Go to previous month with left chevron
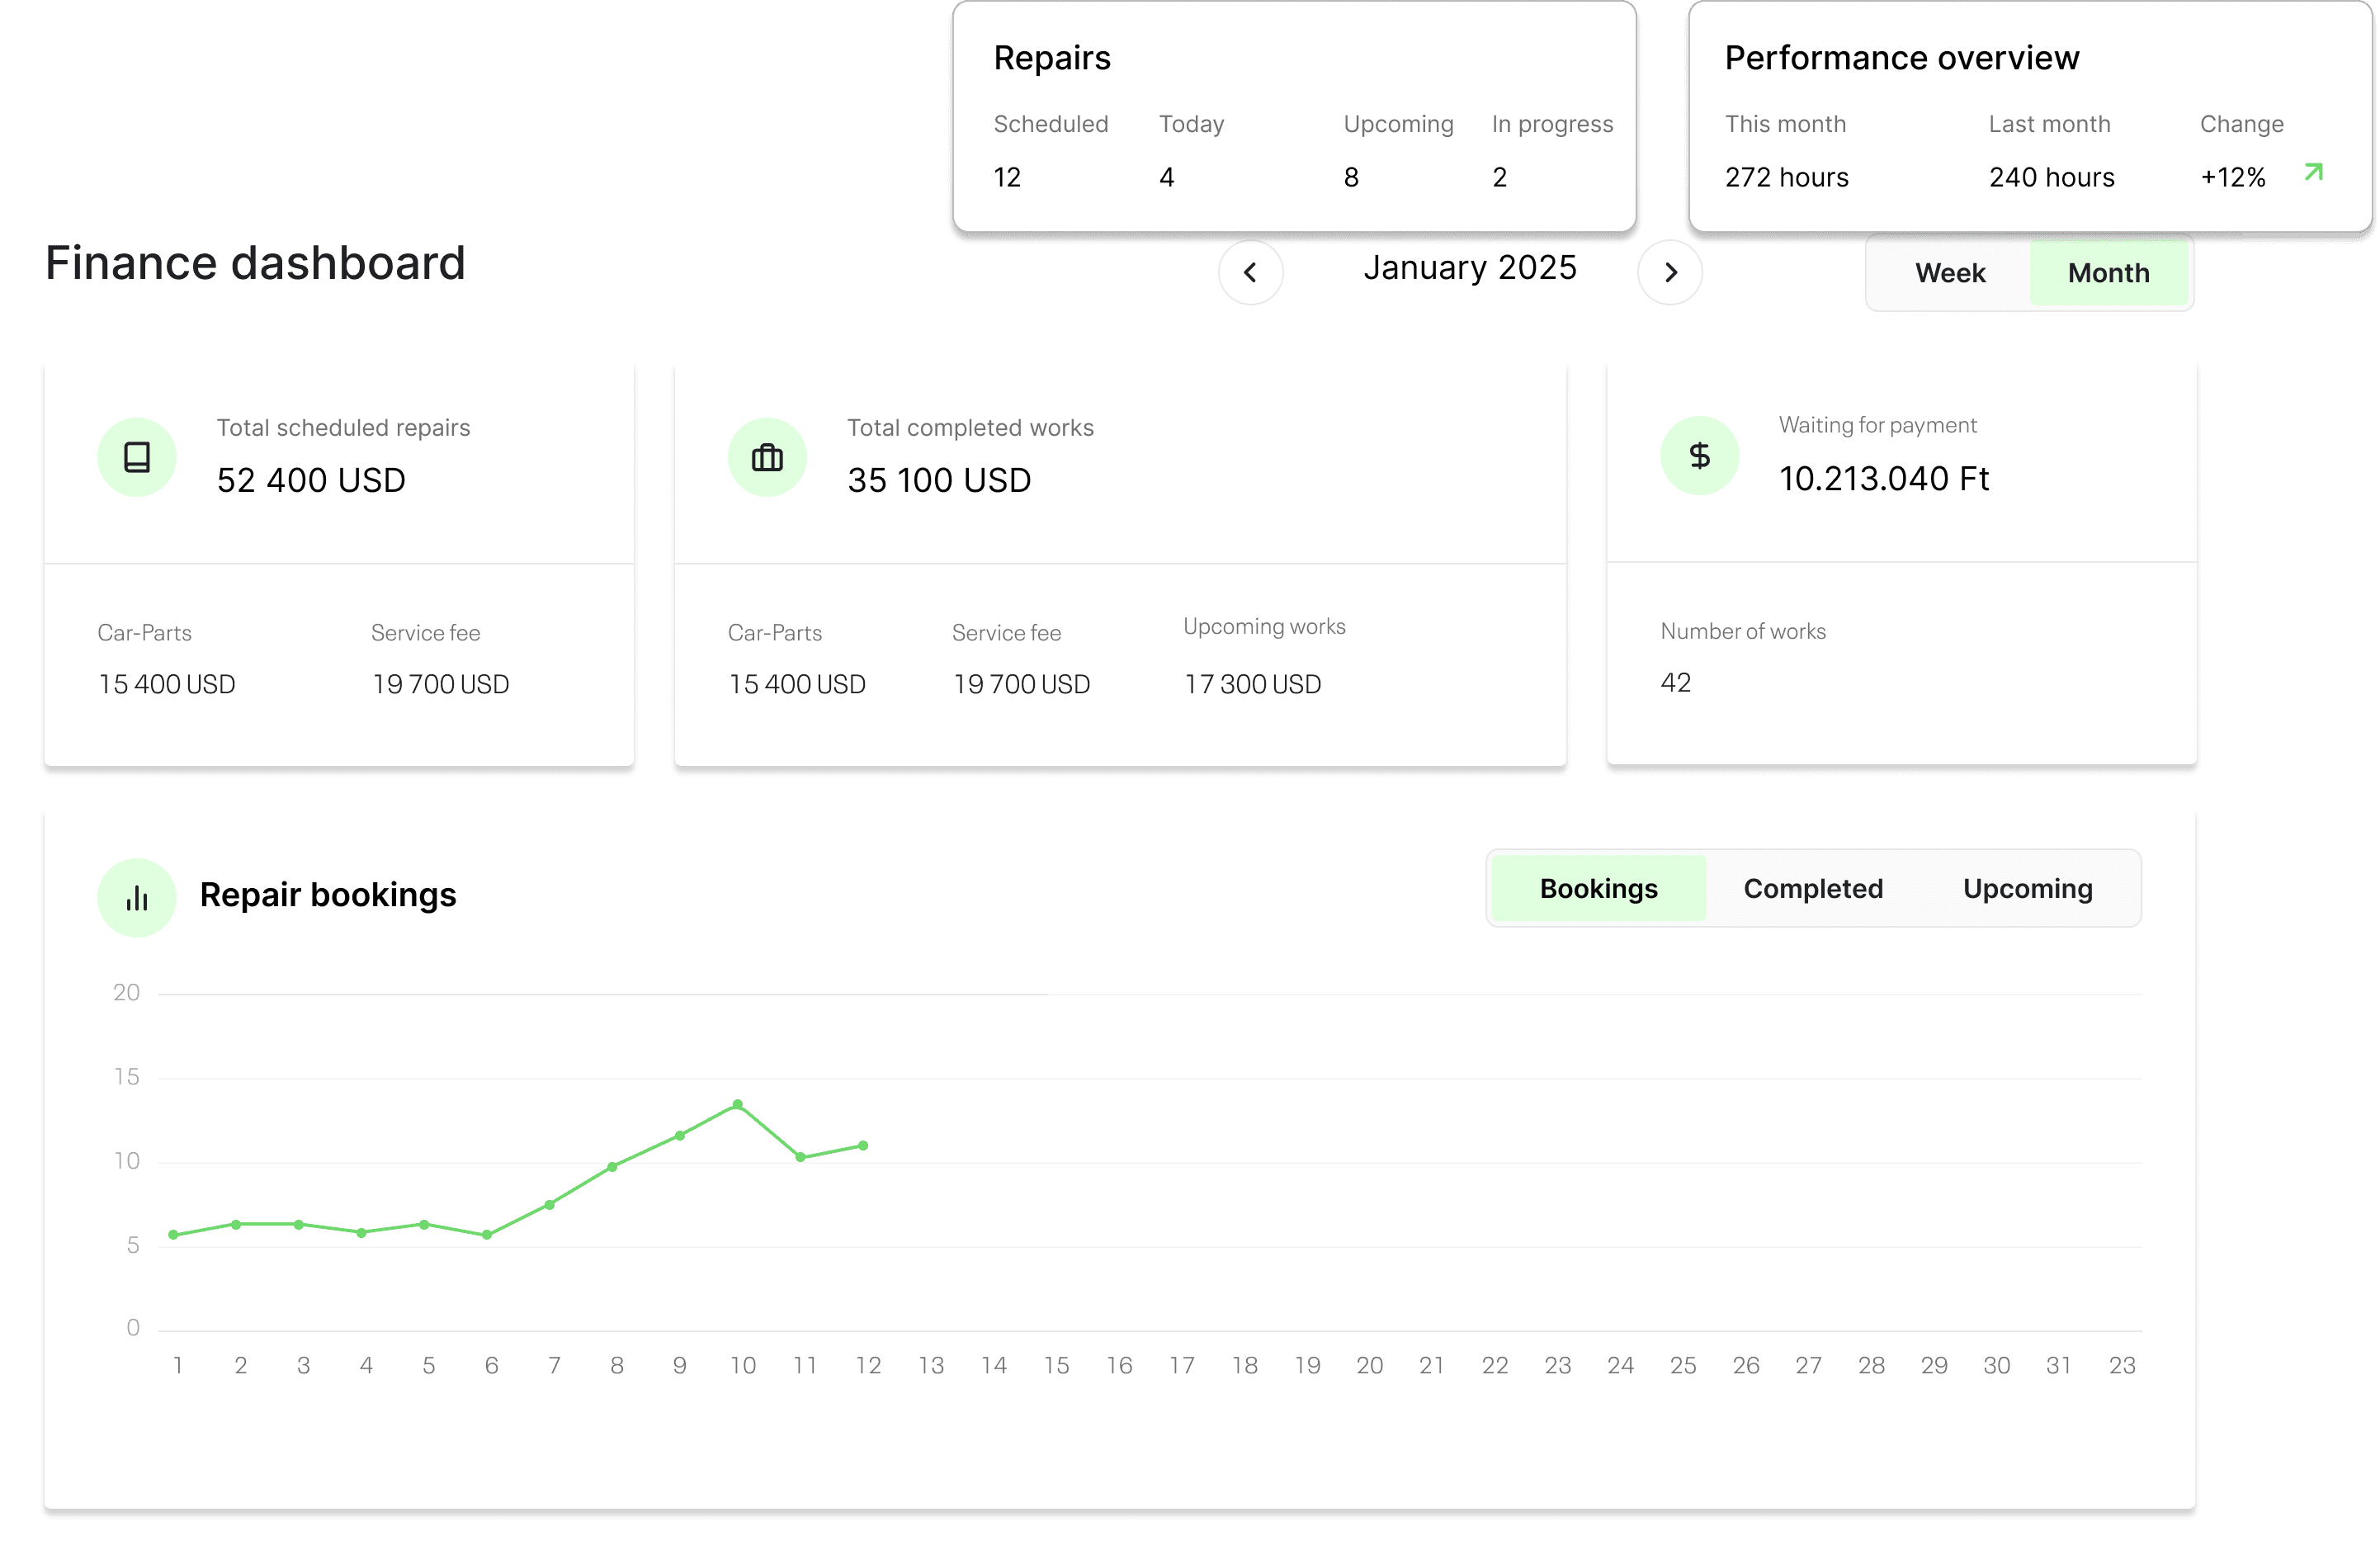 1250,272
